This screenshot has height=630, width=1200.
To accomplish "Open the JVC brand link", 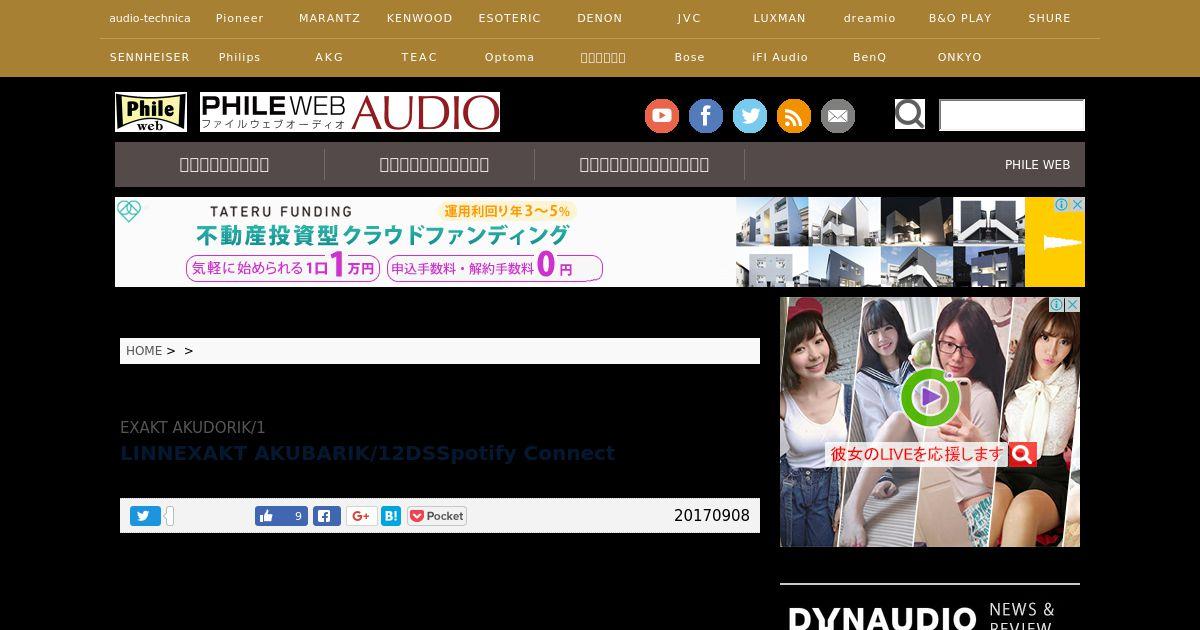I will (x=690, y=18).
